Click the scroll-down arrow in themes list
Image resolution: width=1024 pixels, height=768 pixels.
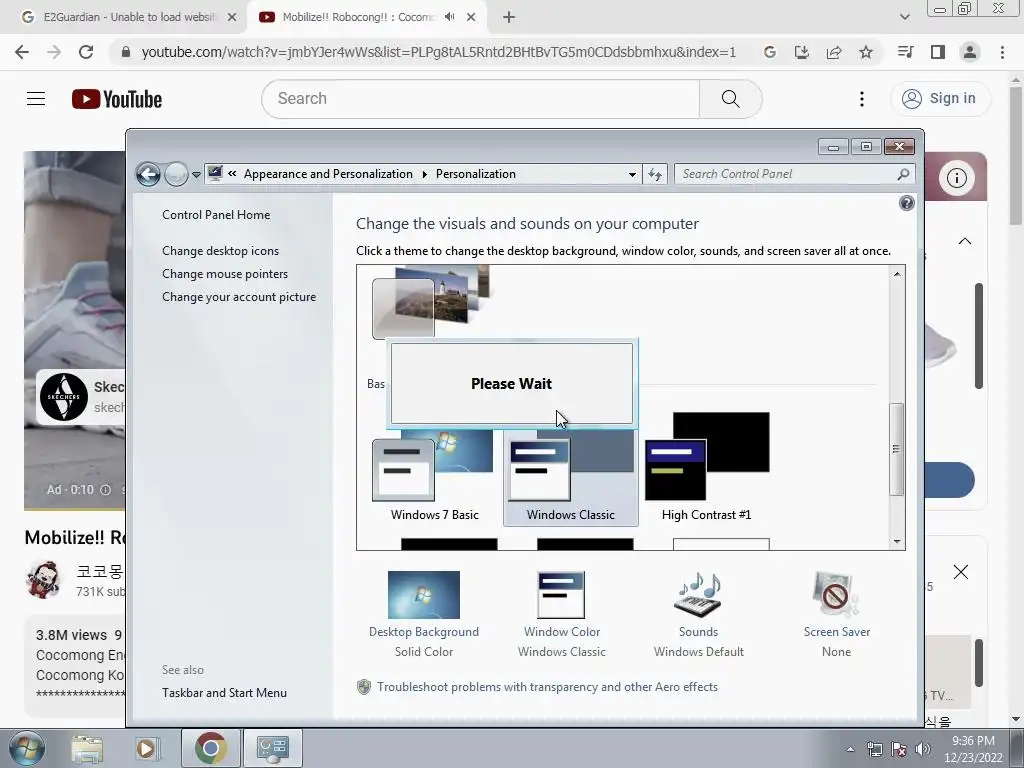pyautogui.click(x=897, y=541)
